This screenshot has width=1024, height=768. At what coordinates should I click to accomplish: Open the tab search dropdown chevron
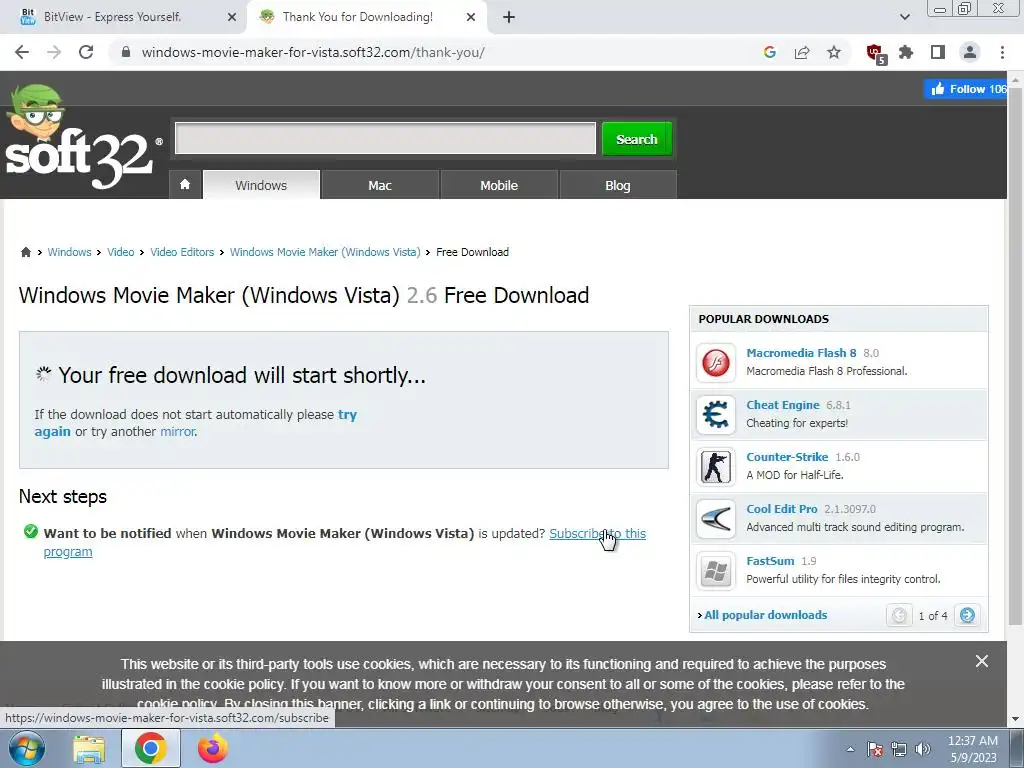(x=904, y=17)
